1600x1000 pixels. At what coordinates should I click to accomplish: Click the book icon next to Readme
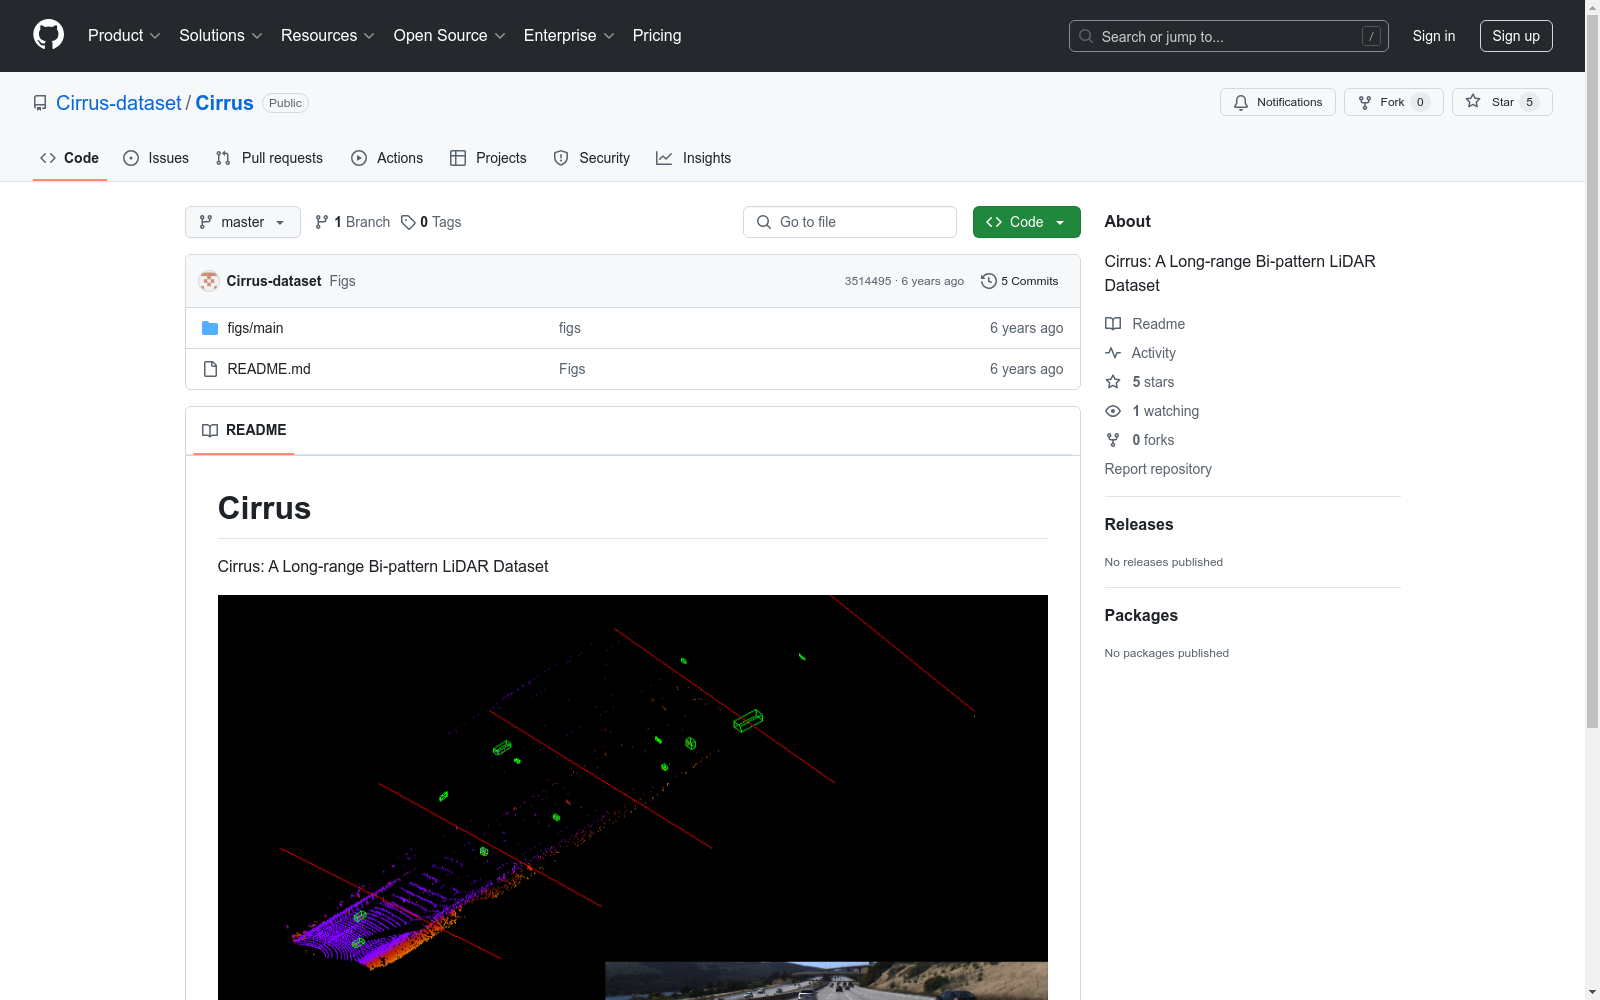[1113, 324]
